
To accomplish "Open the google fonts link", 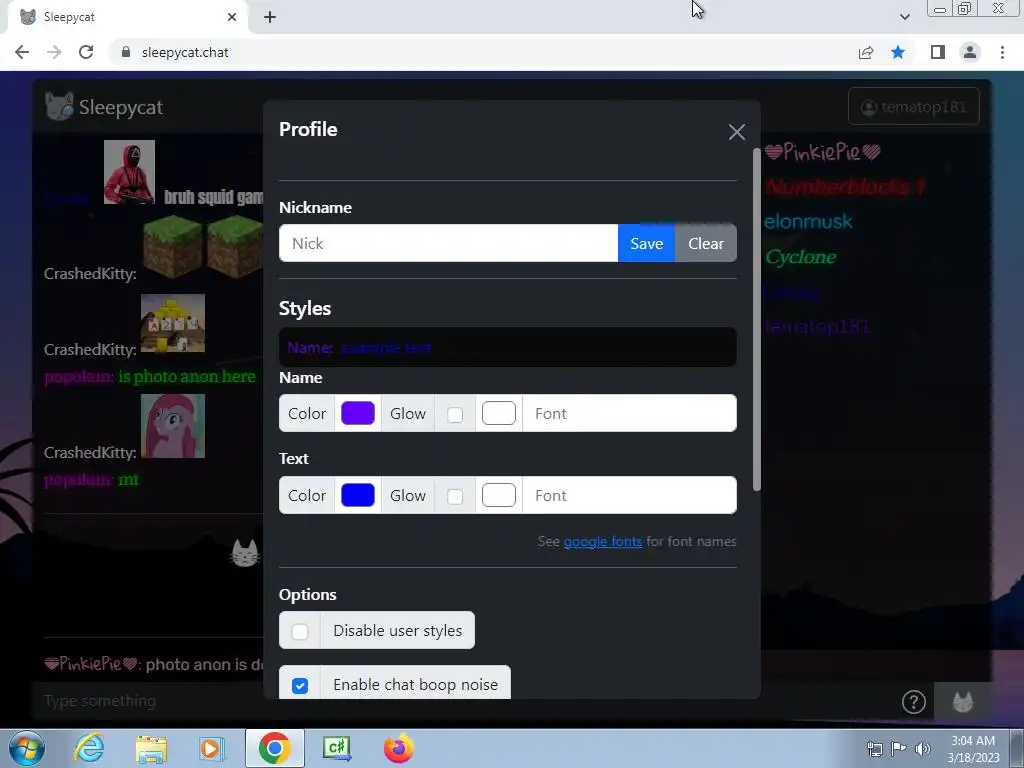I will click(603, 541).
